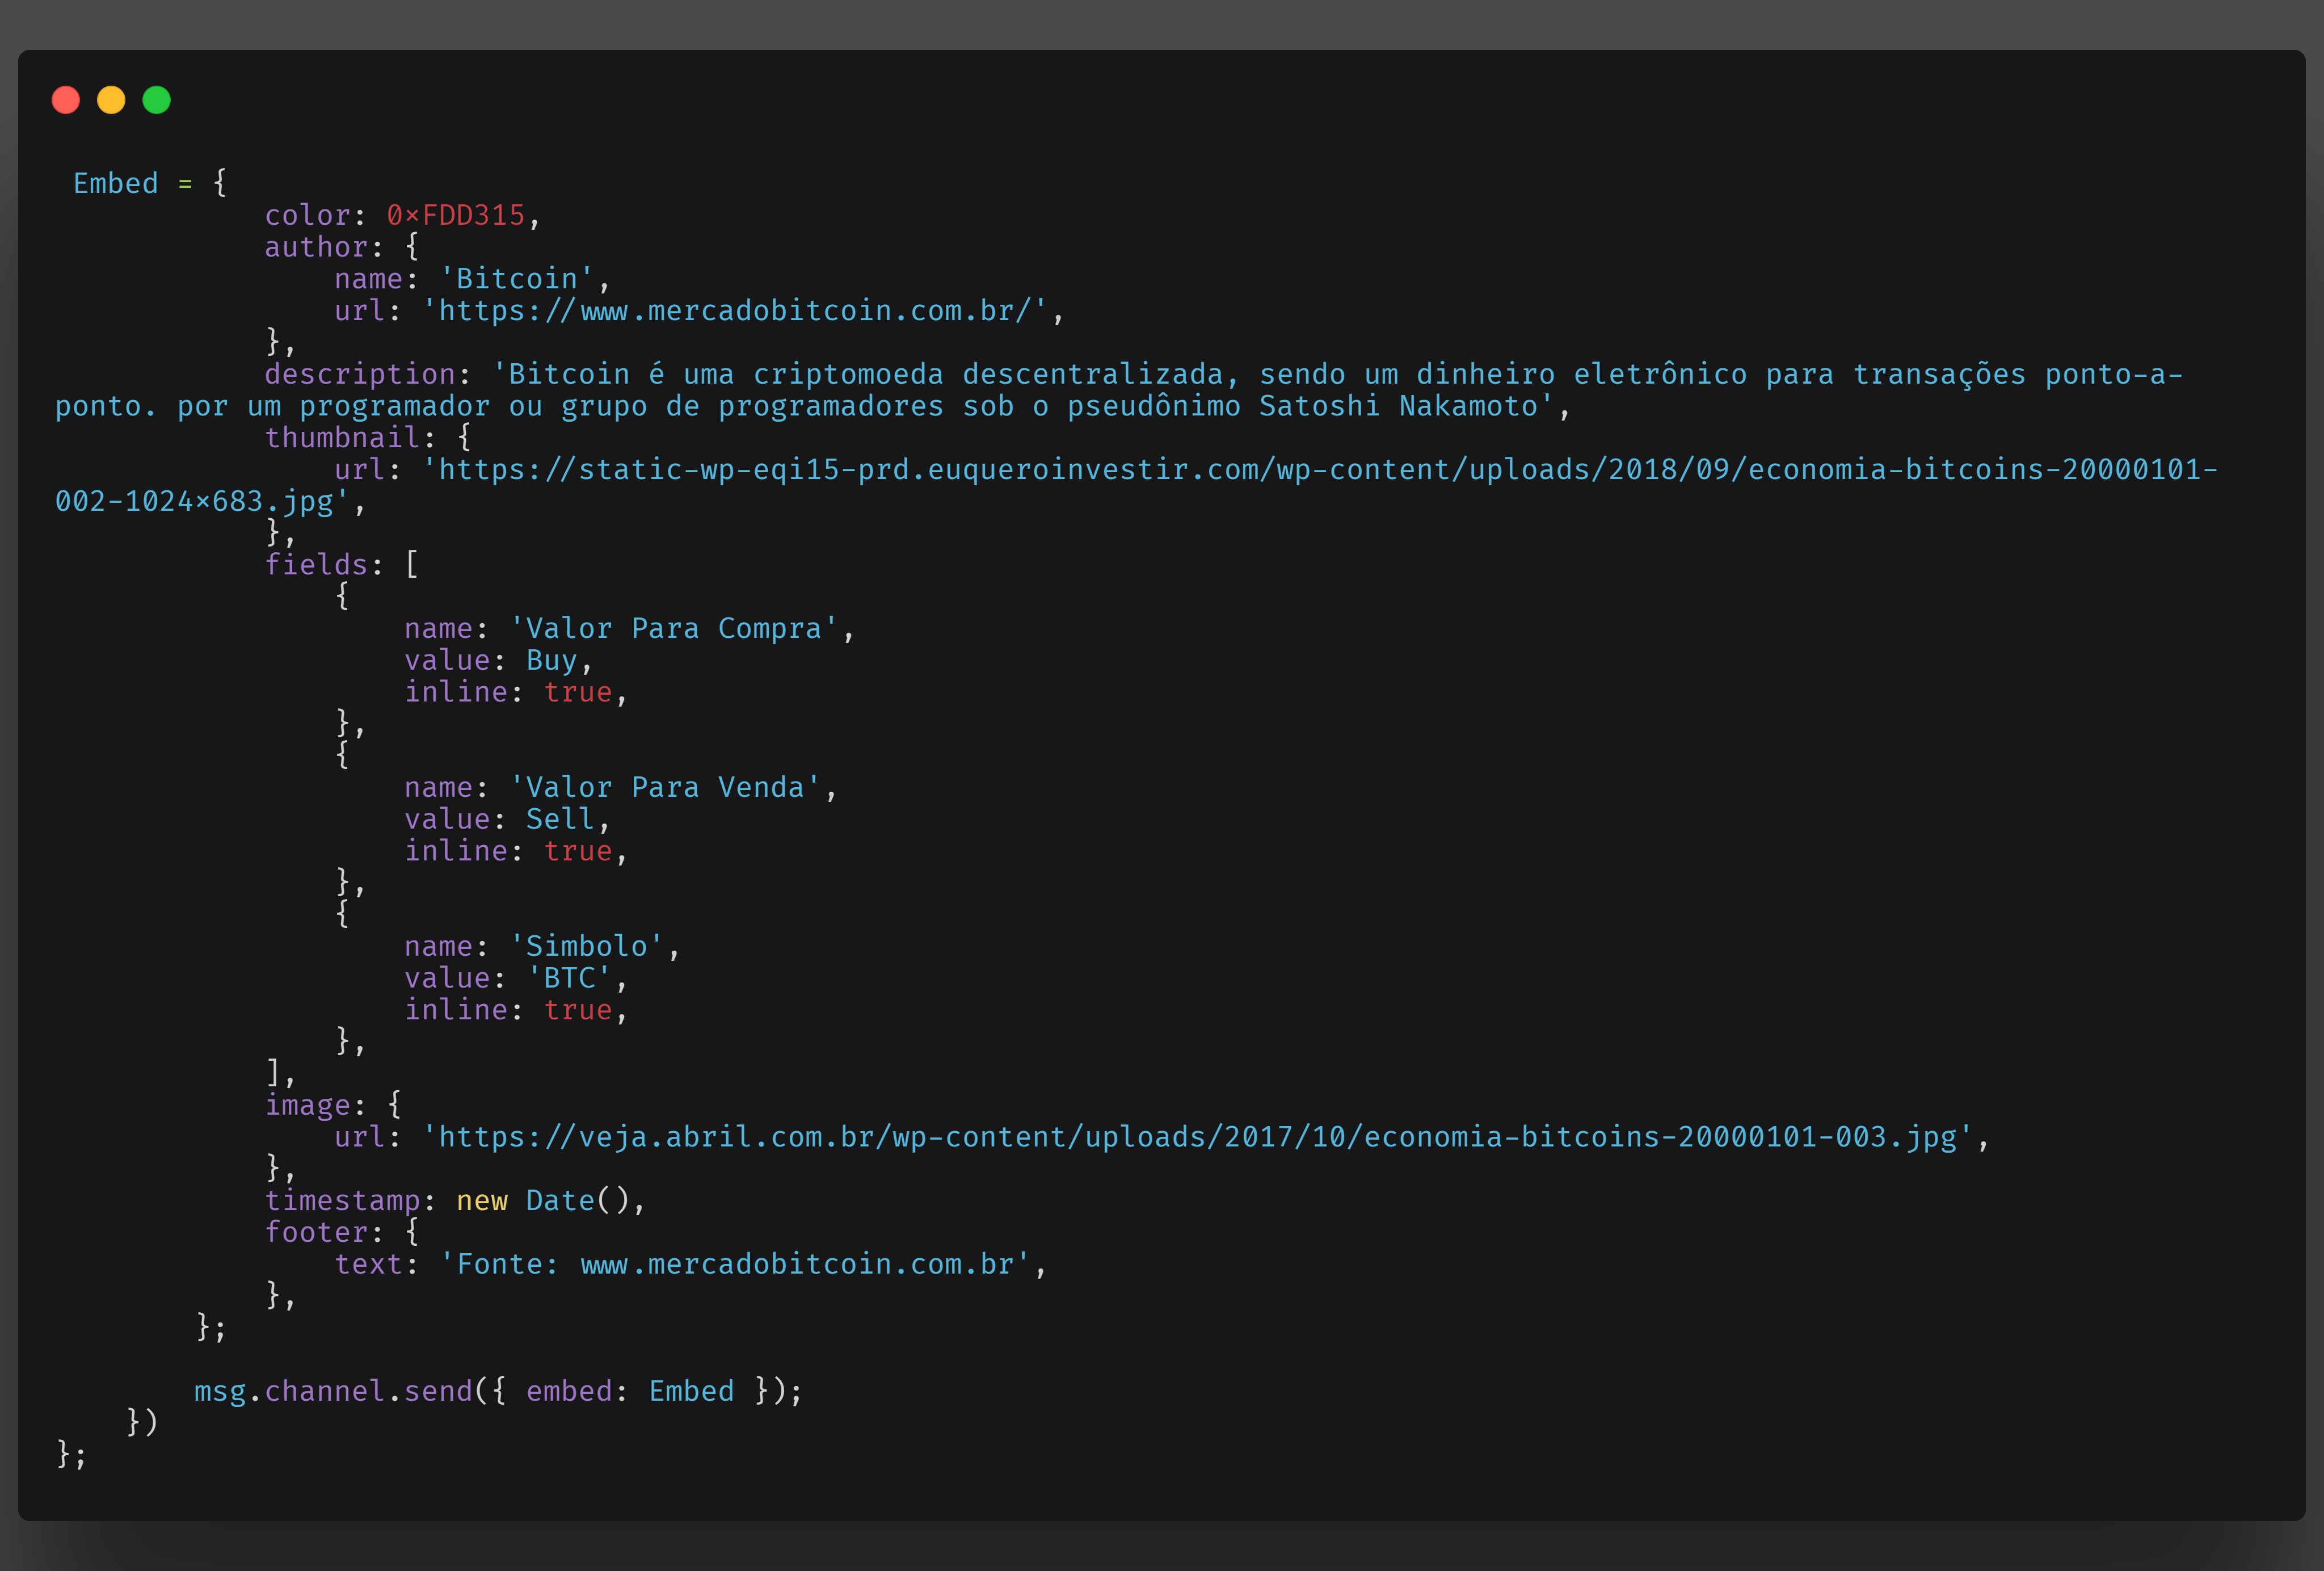Click the 0xFDD315 color hex value
Screen dimensions: 2324x1571
[456, 216]
